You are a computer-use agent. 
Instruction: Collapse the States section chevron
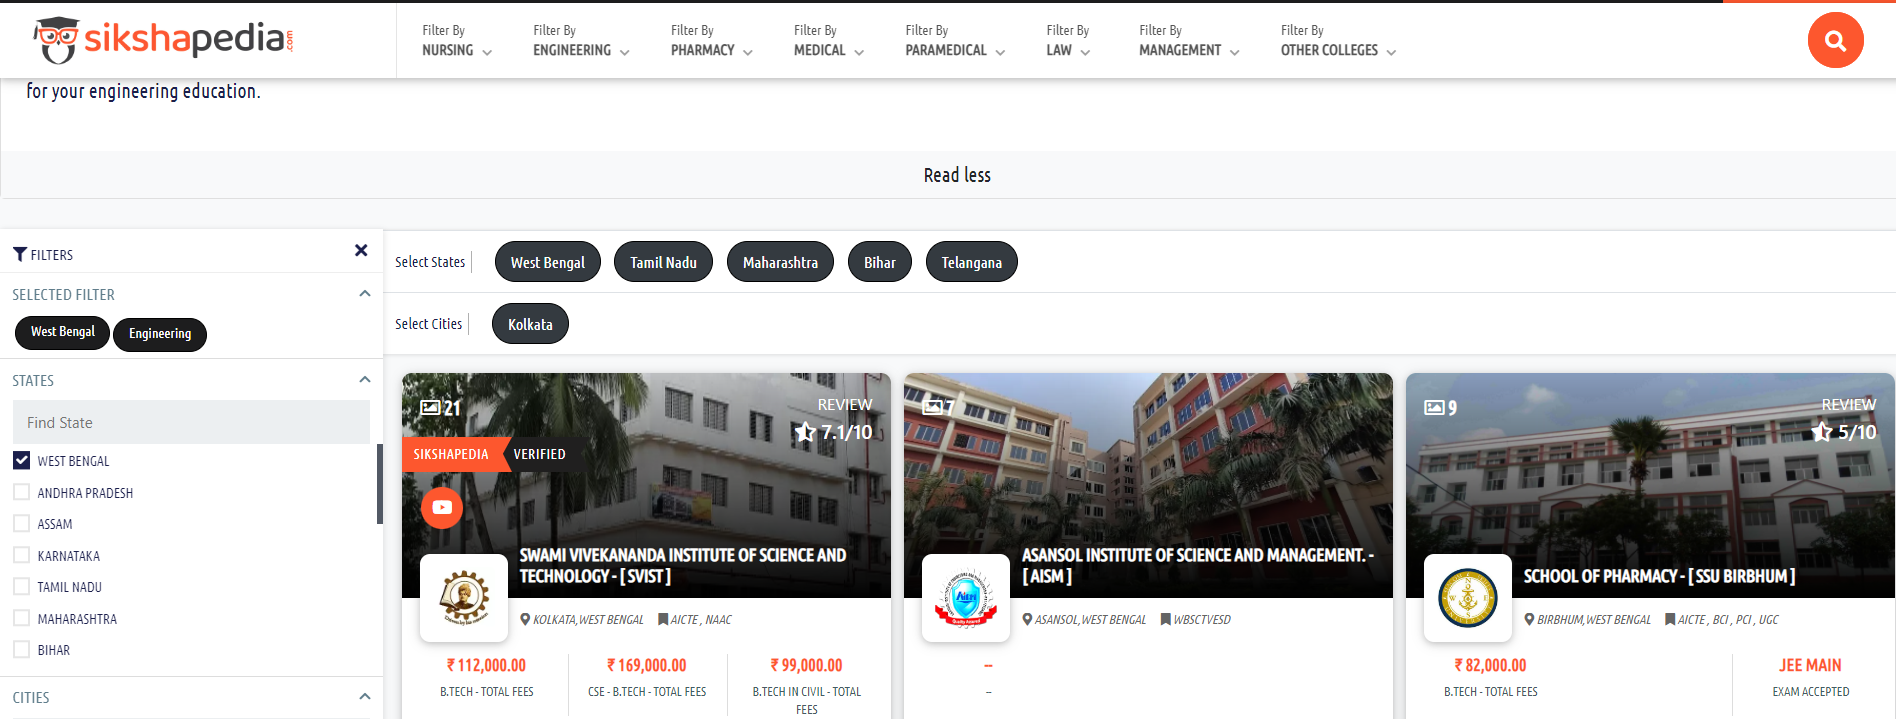pyautogui.click(x=364, y=380)
